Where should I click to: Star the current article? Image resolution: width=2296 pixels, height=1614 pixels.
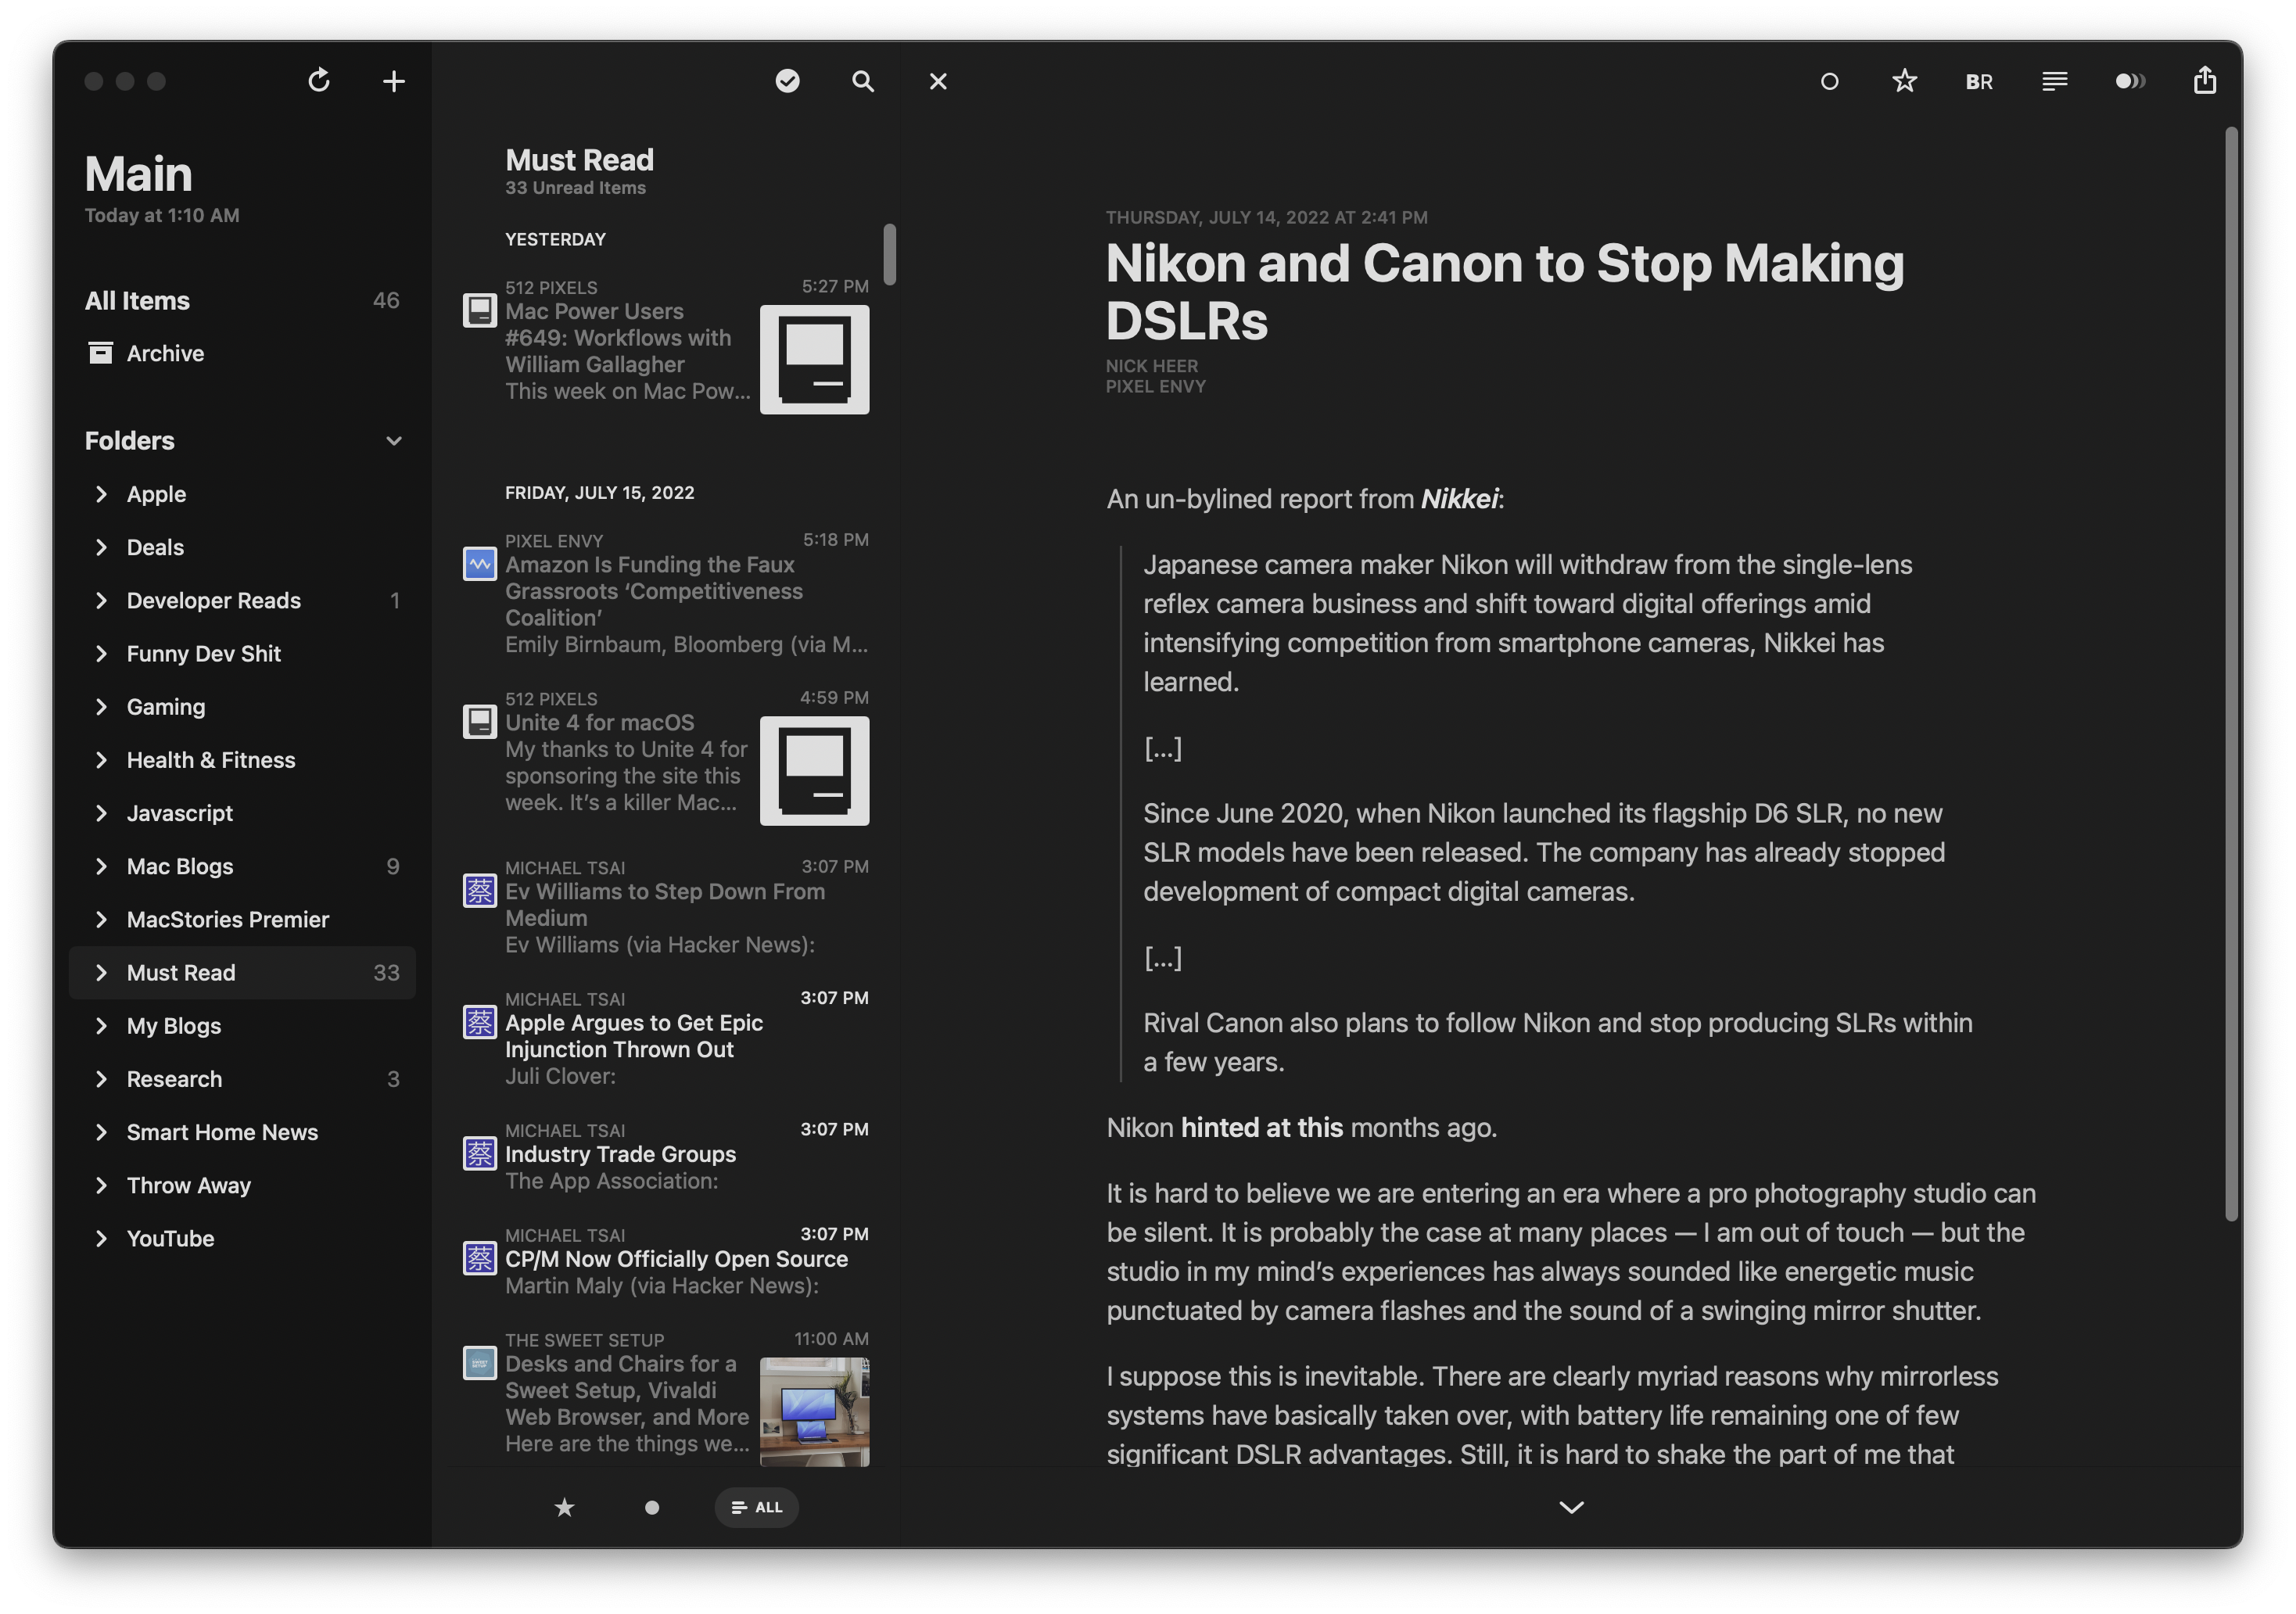[x=1904, y=81]
